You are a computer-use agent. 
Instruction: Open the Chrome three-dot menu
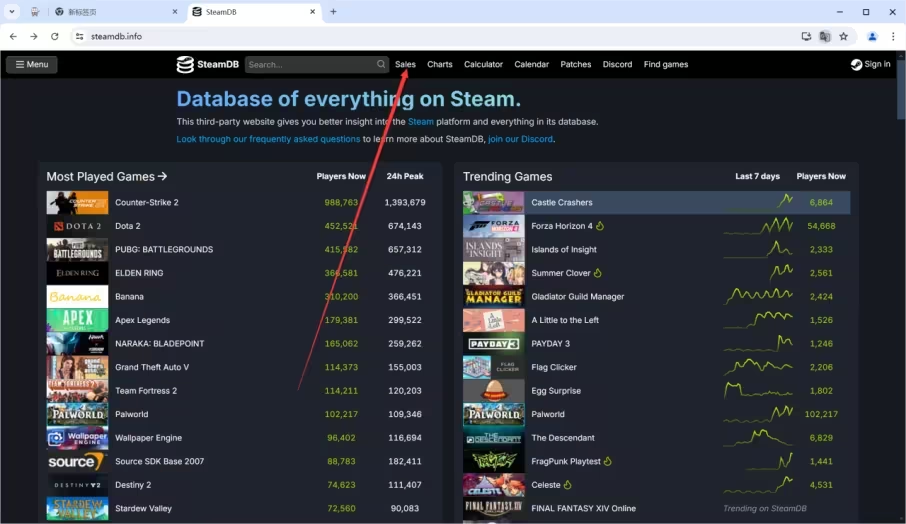(x=893, y=36)
